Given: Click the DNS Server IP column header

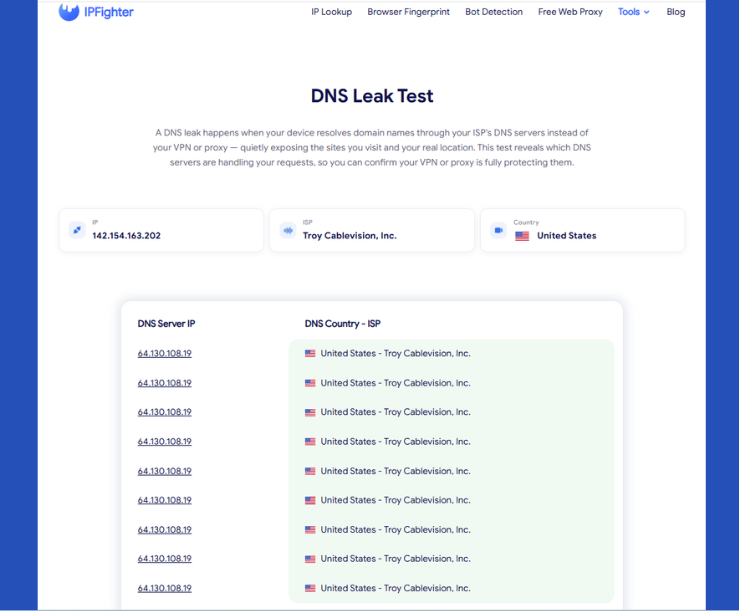Looking at the screenshot, I should tap(166, 323).
